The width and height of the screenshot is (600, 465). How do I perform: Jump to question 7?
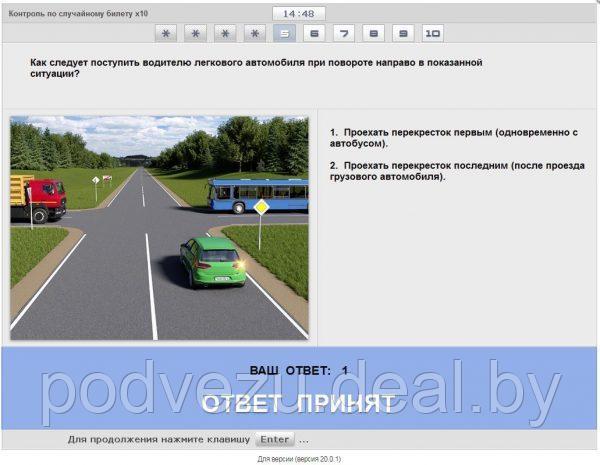[x=344, y=33]
